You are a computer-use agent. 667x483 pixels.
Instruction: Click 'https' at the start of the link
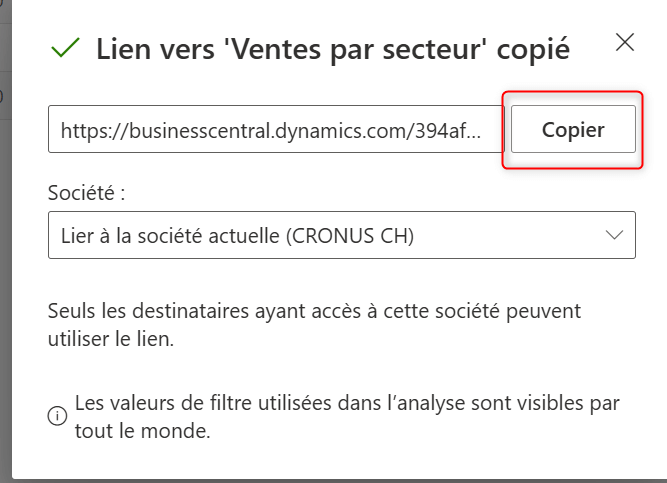click(80, 130)
